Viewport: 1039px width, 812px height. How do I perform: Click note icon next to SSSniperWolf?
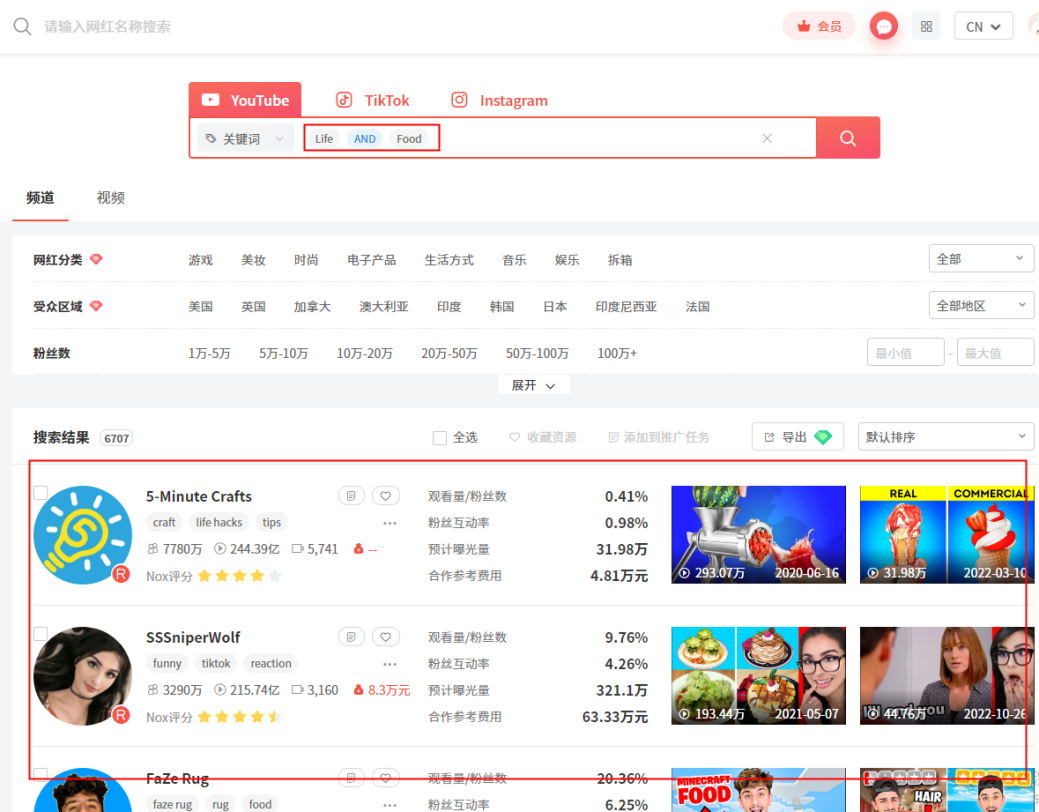[351, 636]
